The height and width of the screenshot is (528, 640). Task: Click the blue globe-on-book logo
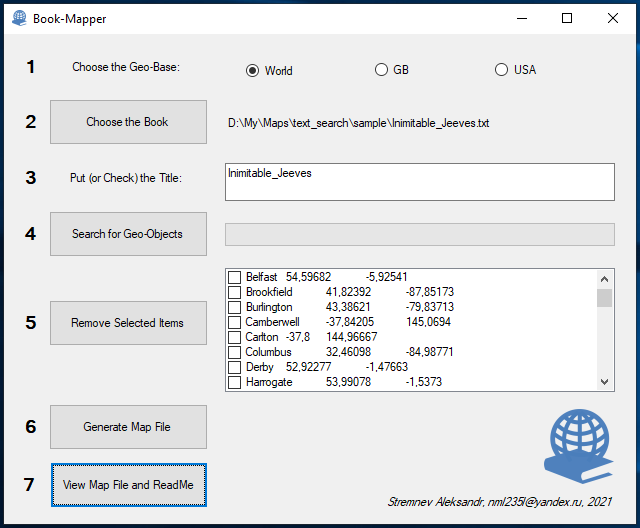[579, 446]
